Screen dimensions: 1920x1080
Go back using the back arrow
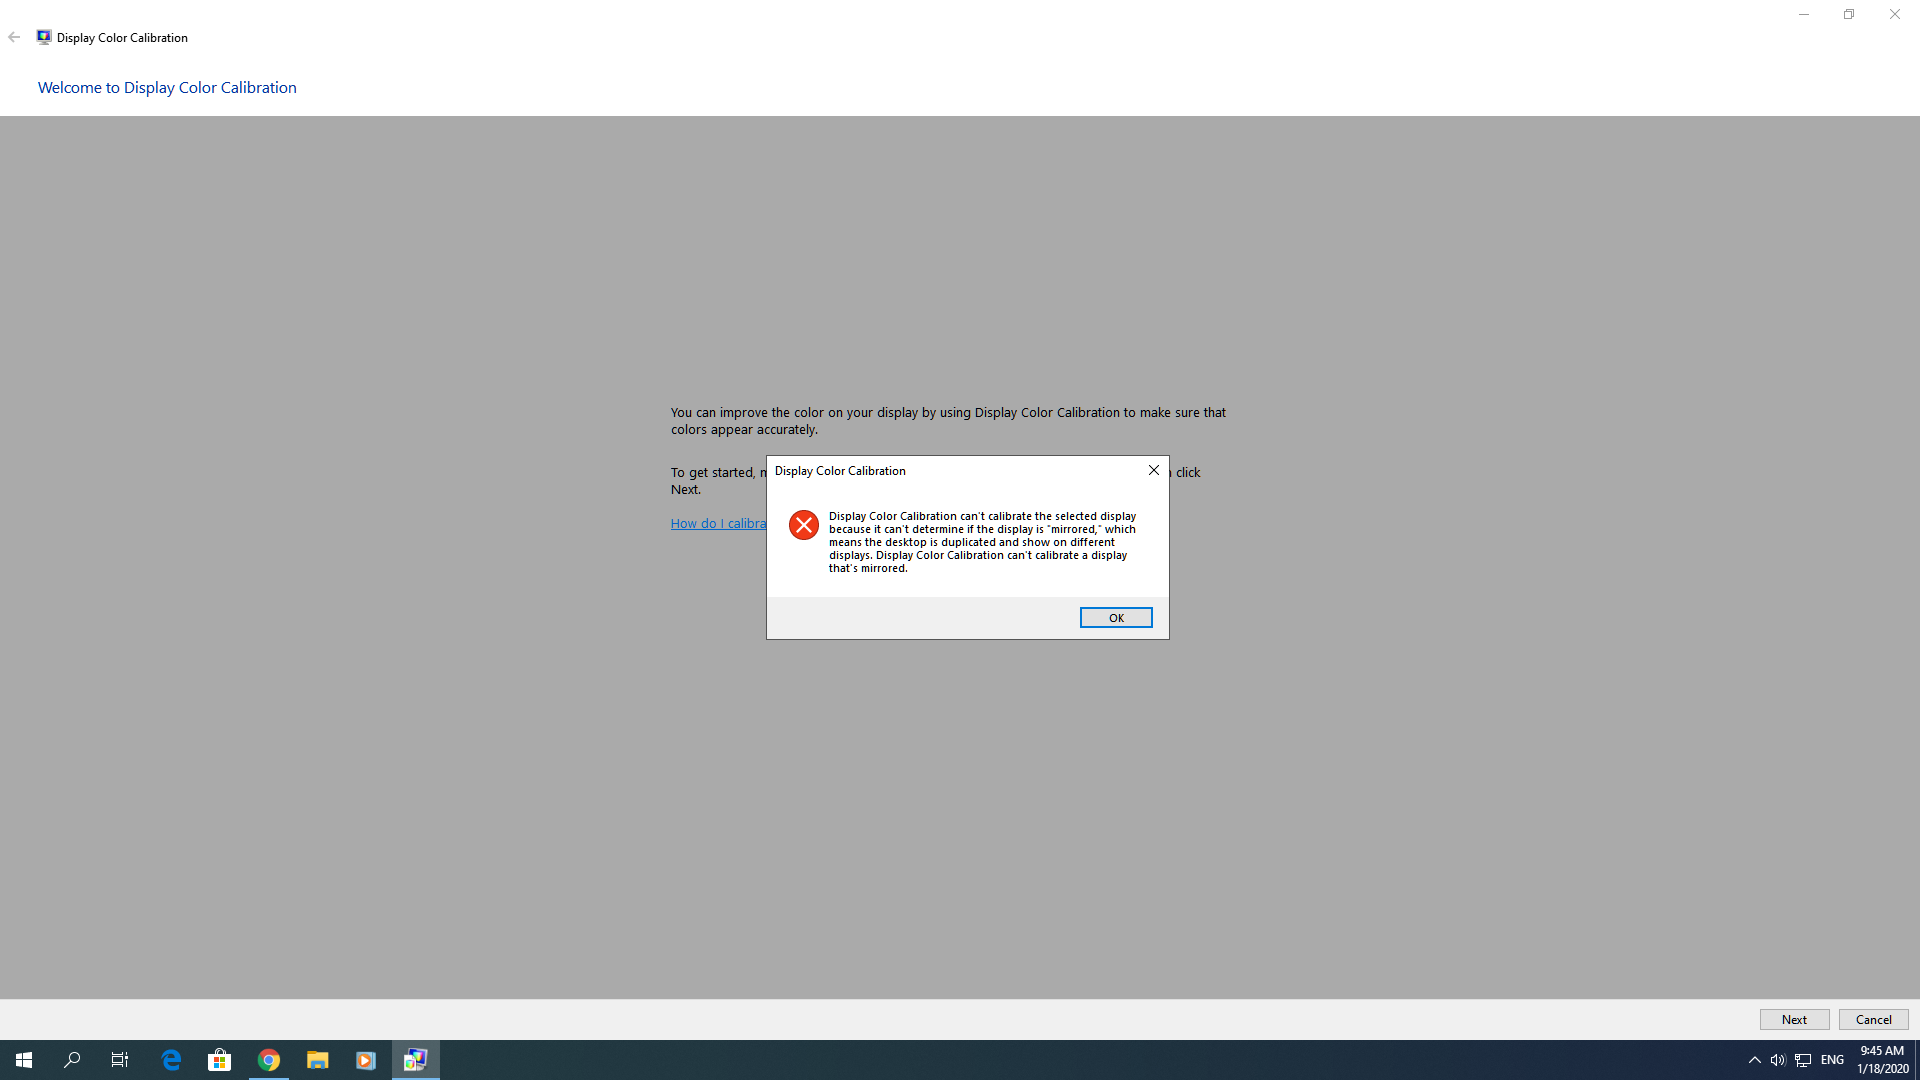14,37
